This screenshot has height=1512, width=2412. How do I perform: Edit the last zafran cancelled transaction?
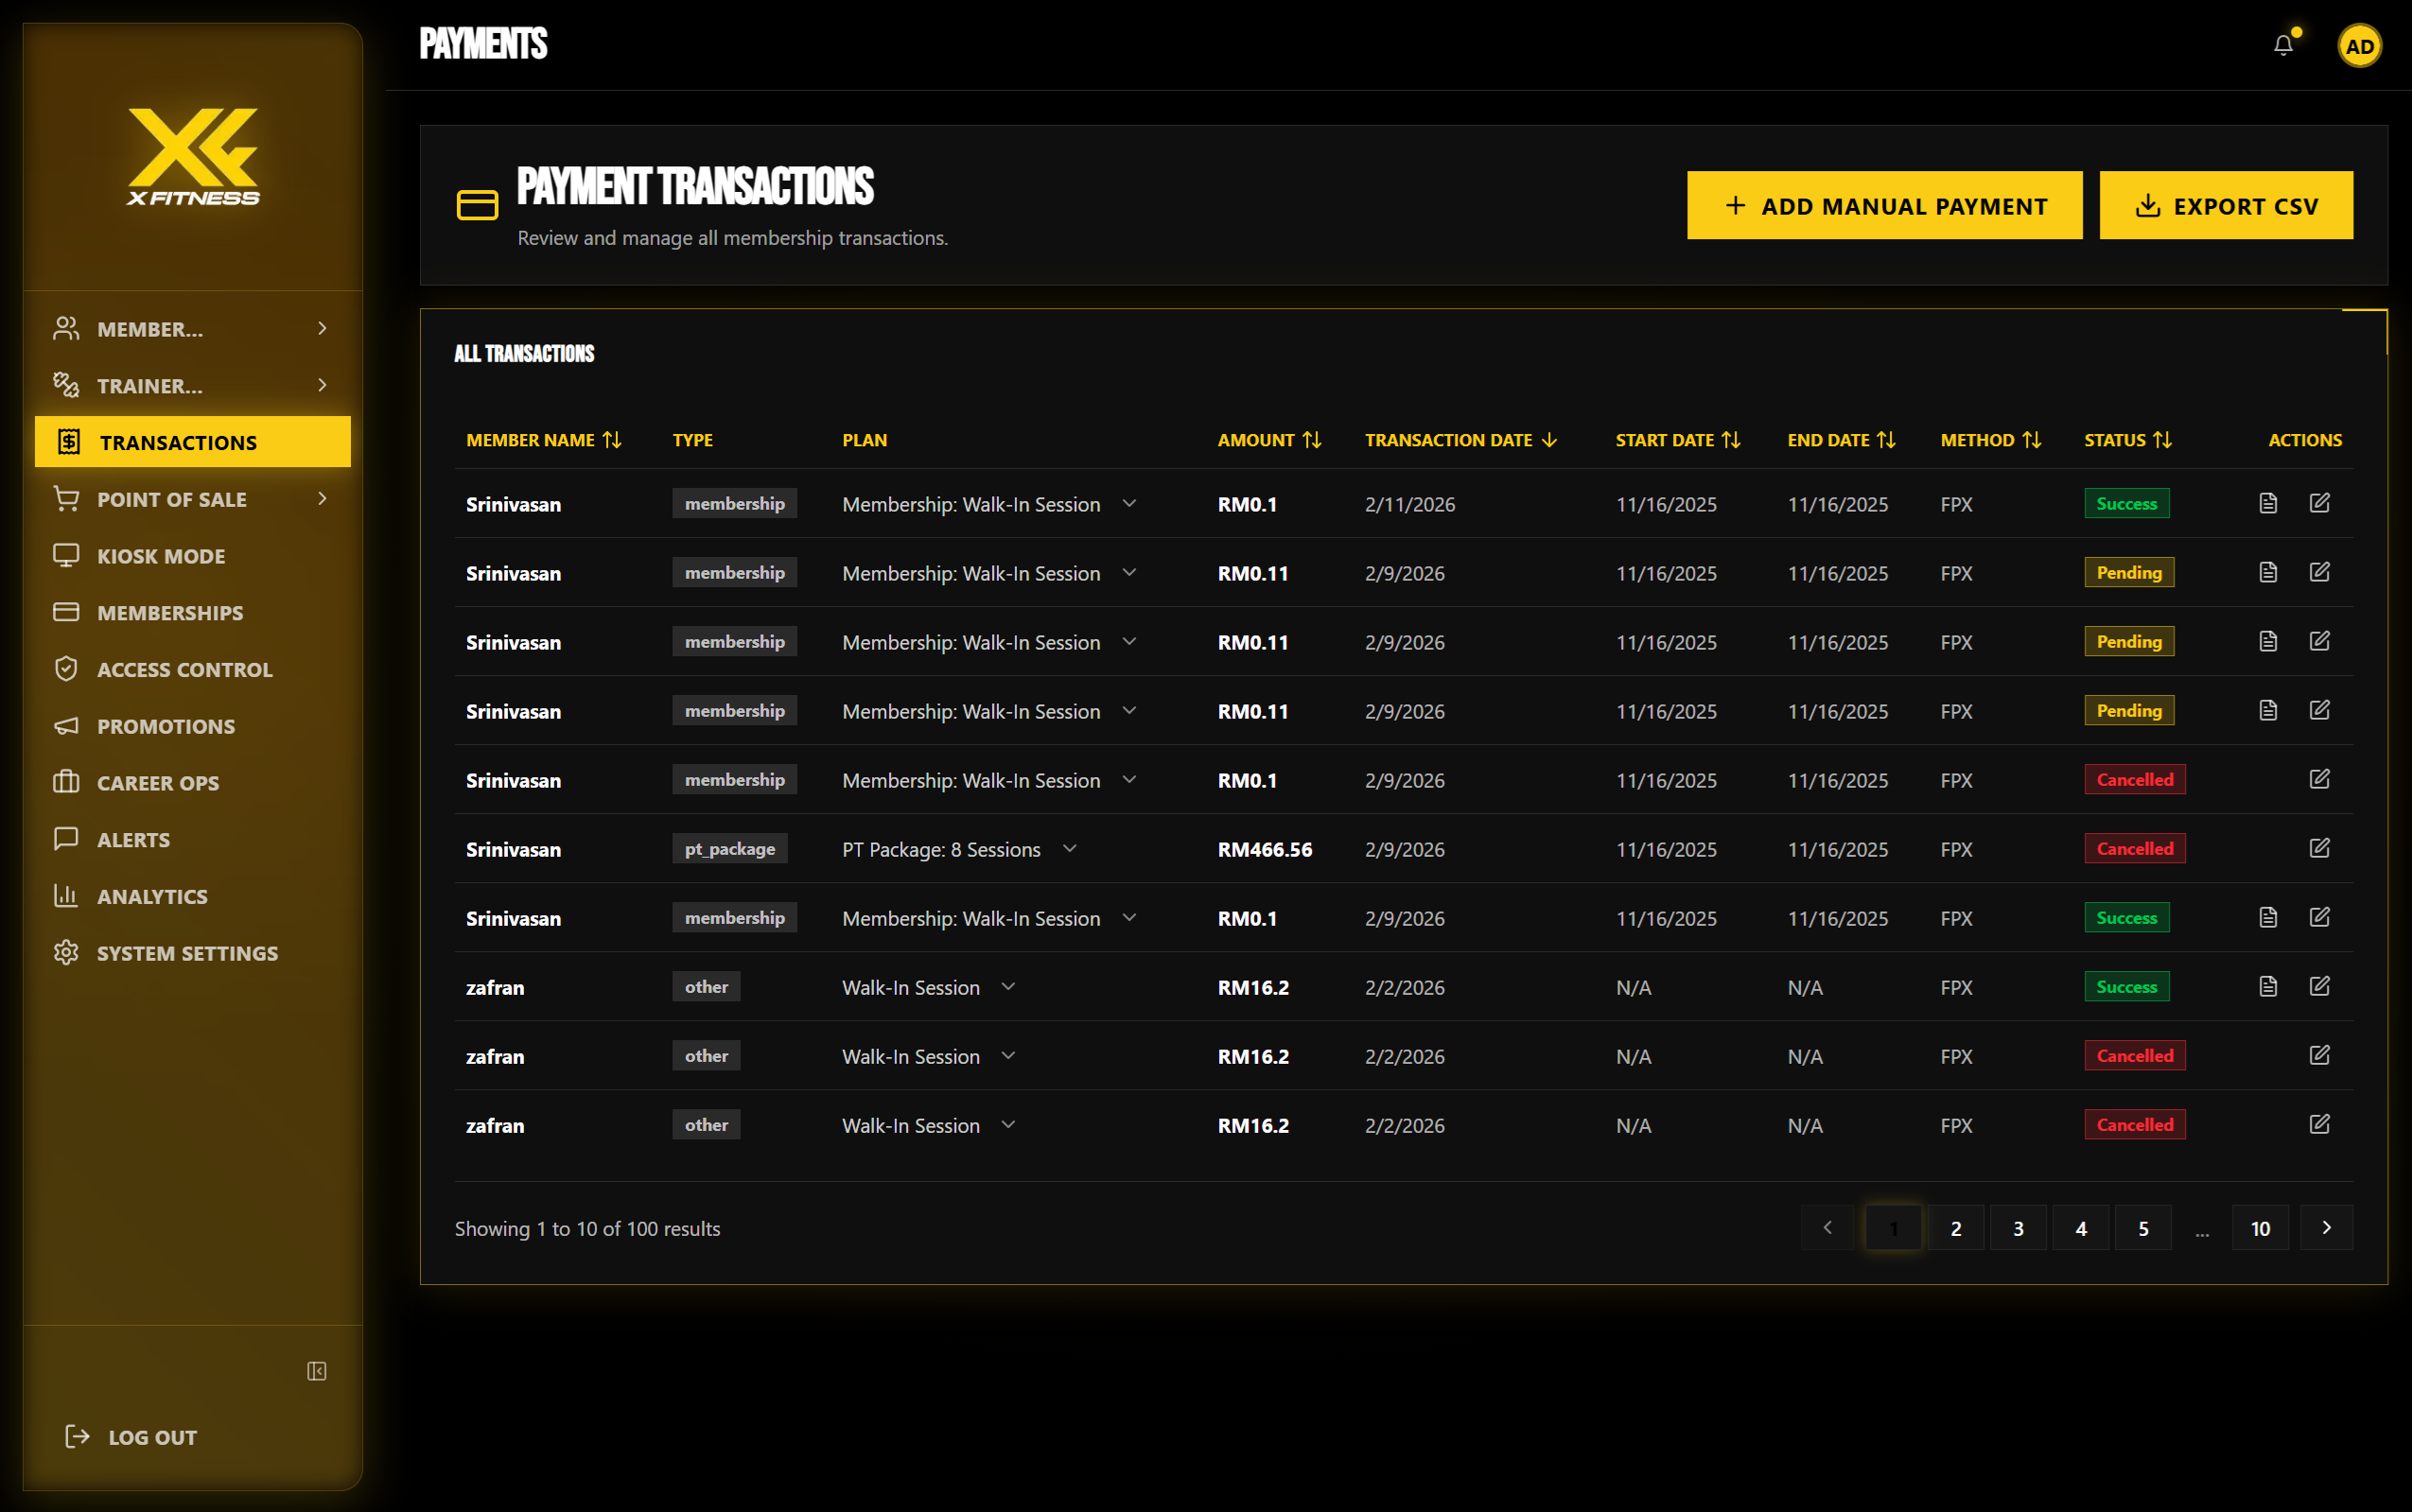pyautogui.click(x=2319, y=1124)
